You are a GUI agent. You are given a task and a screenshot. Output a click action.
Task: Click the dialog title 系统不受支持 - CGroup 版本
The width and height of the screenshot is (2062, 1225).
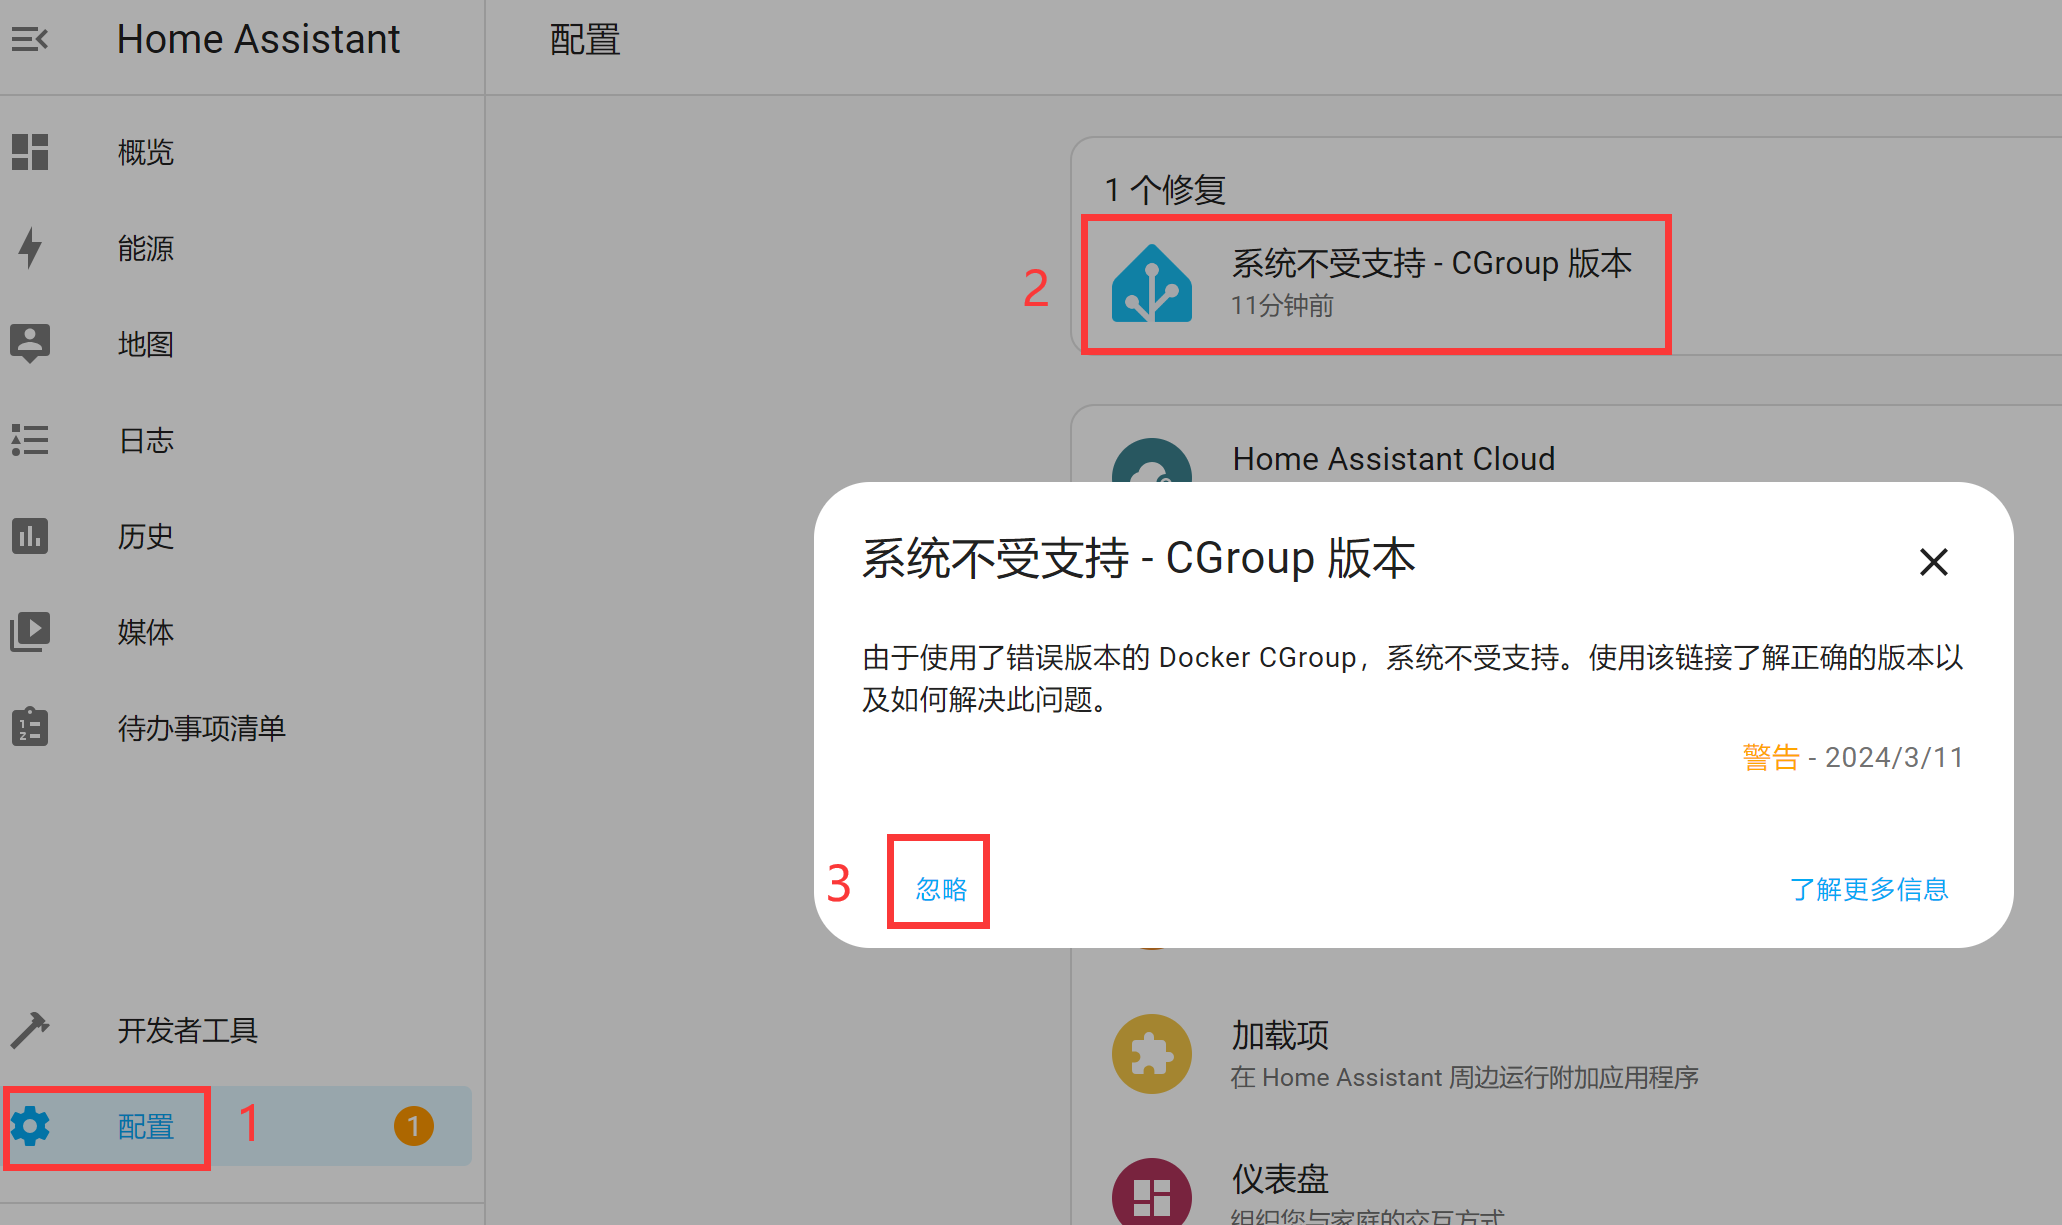(x=1138, y=558)
